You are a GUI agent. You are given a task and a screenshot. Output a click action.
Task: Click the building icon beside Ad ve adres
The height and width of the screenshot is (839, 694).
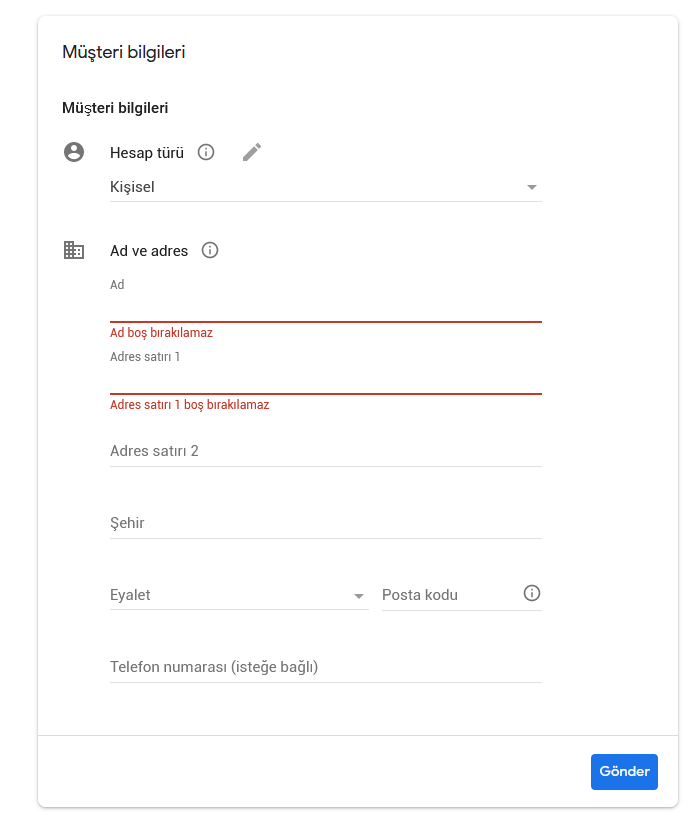click(74, 250)
